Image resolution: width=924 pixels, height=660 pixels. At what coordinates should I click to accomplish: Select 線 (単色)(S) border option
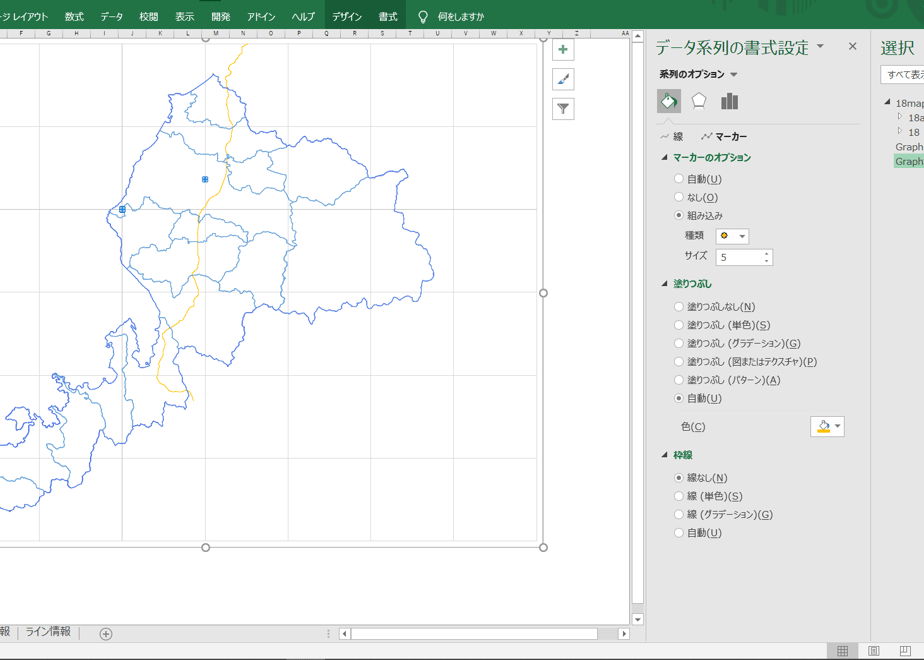pos(708,496)
